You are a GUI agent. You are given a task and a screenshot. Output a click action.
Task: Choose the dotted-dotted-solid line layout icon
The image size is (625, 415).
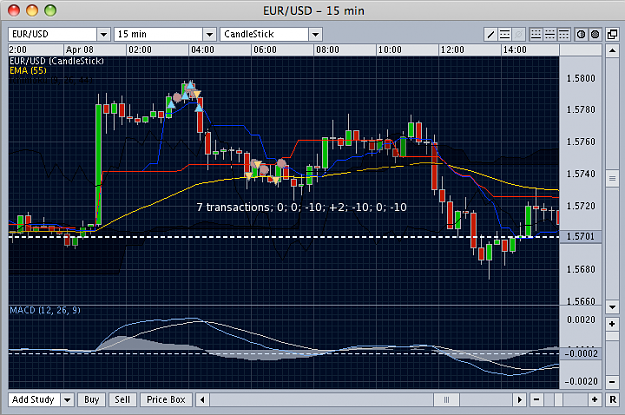pos(536,35)
